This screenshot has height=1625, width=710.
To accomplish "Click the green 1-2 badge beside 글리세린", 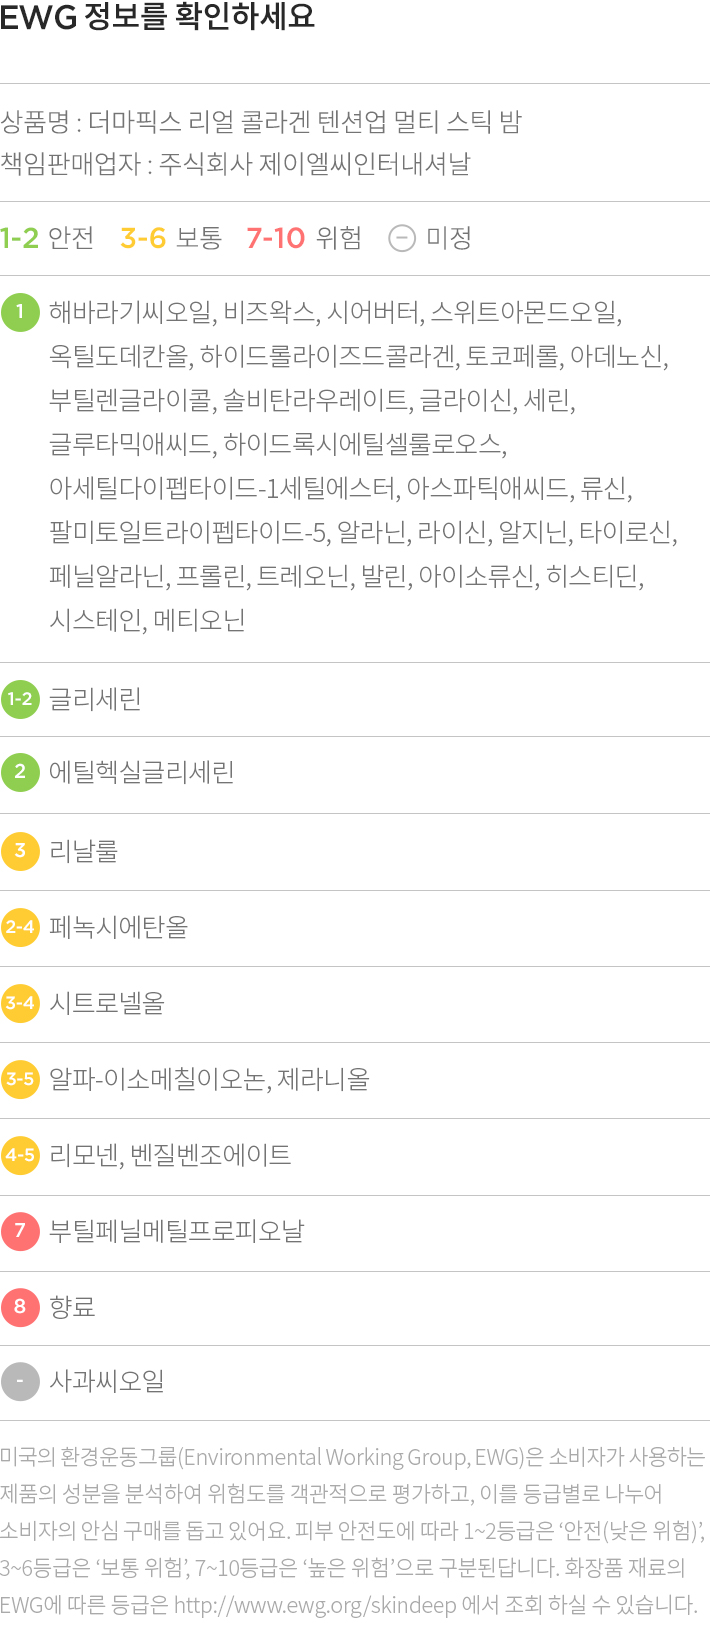I will point(20,698).
